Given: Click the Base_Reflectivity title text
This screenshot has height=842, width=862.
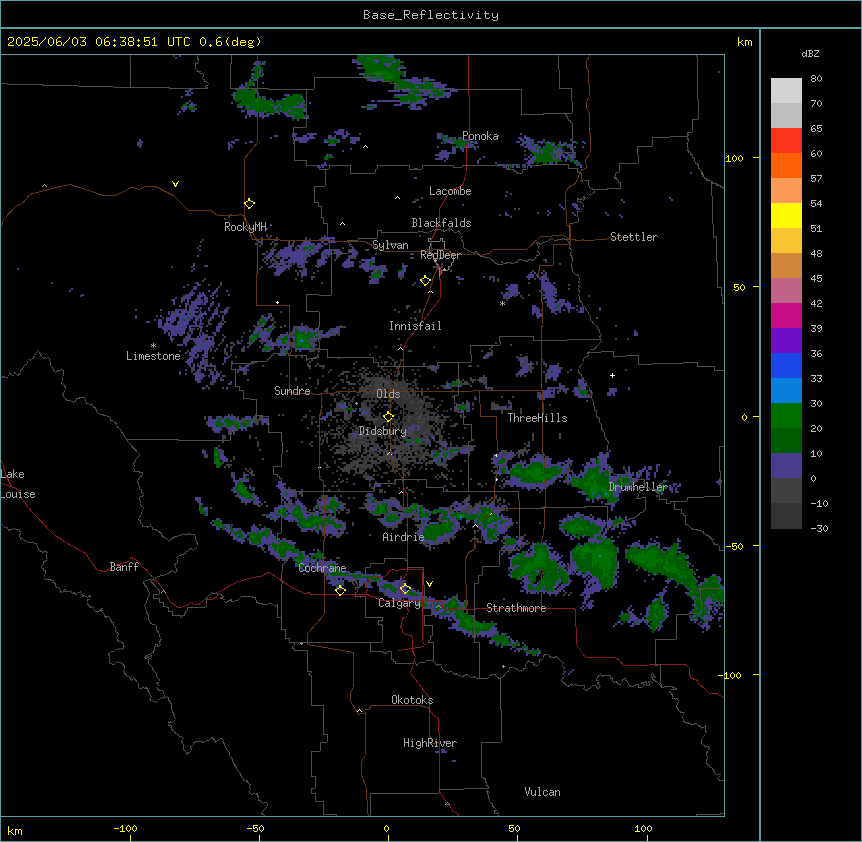Looking at the screenshot, I should [x=431, y=15].
